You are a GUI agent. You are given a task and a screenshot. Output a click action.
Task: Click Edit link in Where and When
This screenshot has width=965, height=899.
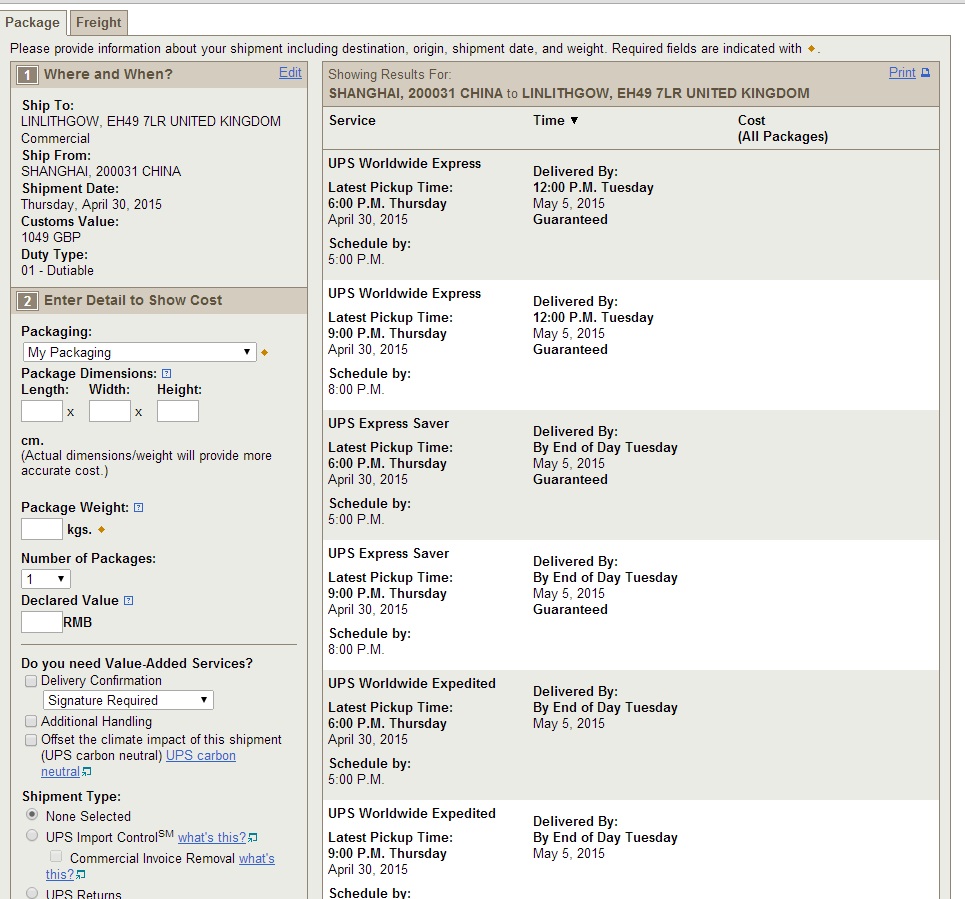pos(290,73)
